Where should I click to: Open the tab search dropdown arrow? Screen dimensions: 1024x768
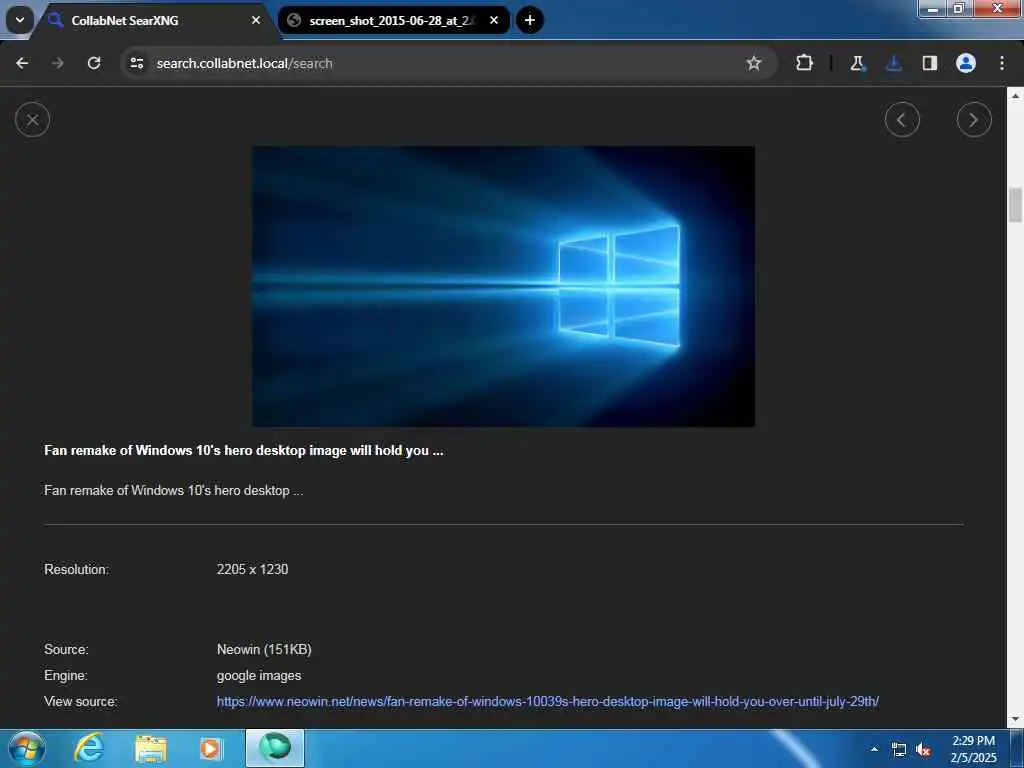tap(20, 20)
